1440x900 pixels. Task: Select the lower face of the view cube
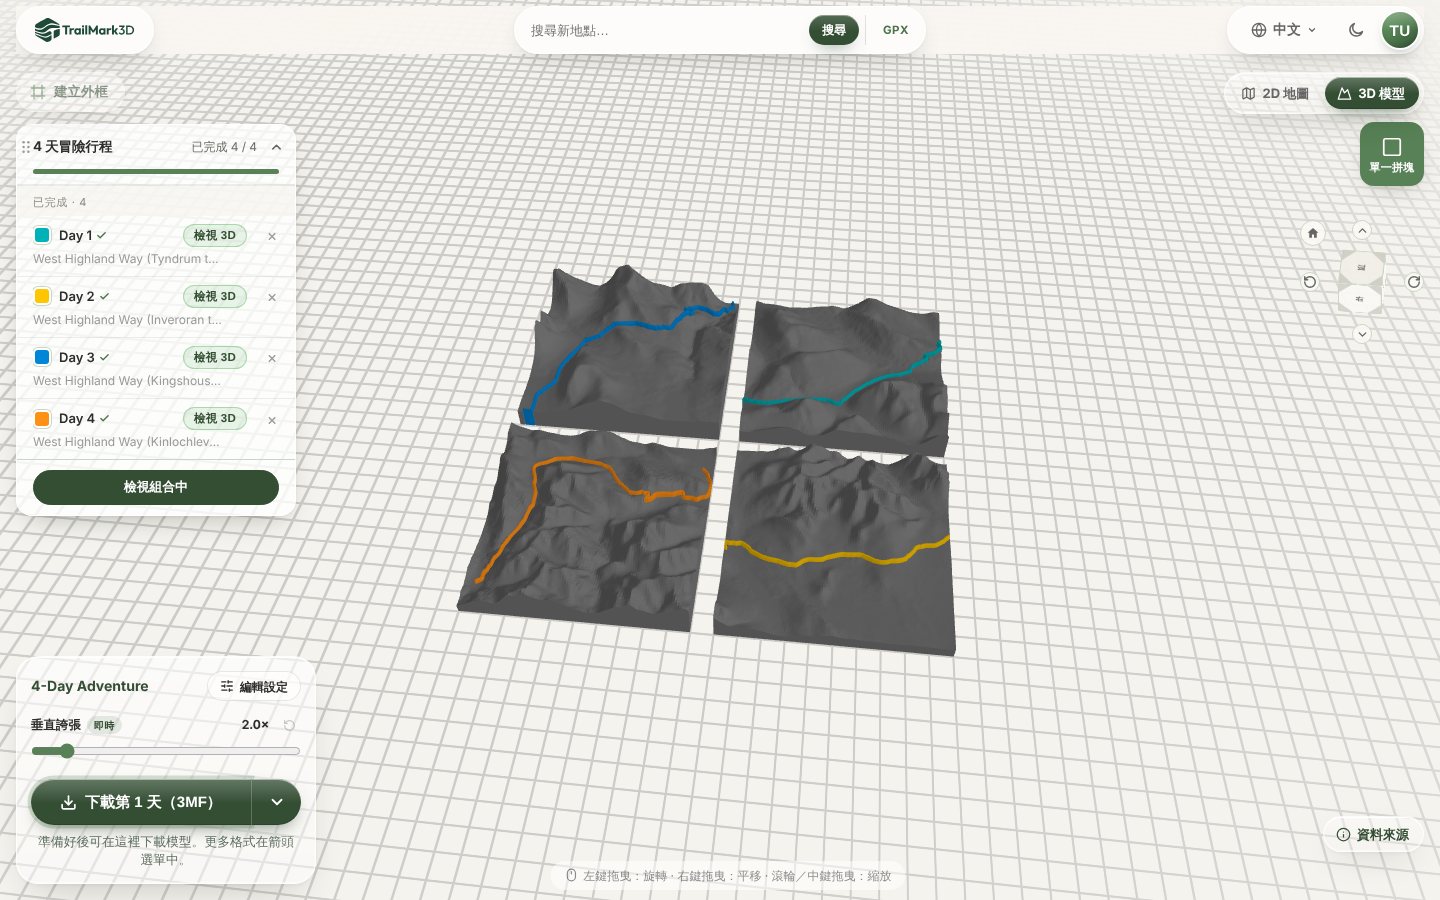(1360, 299)
